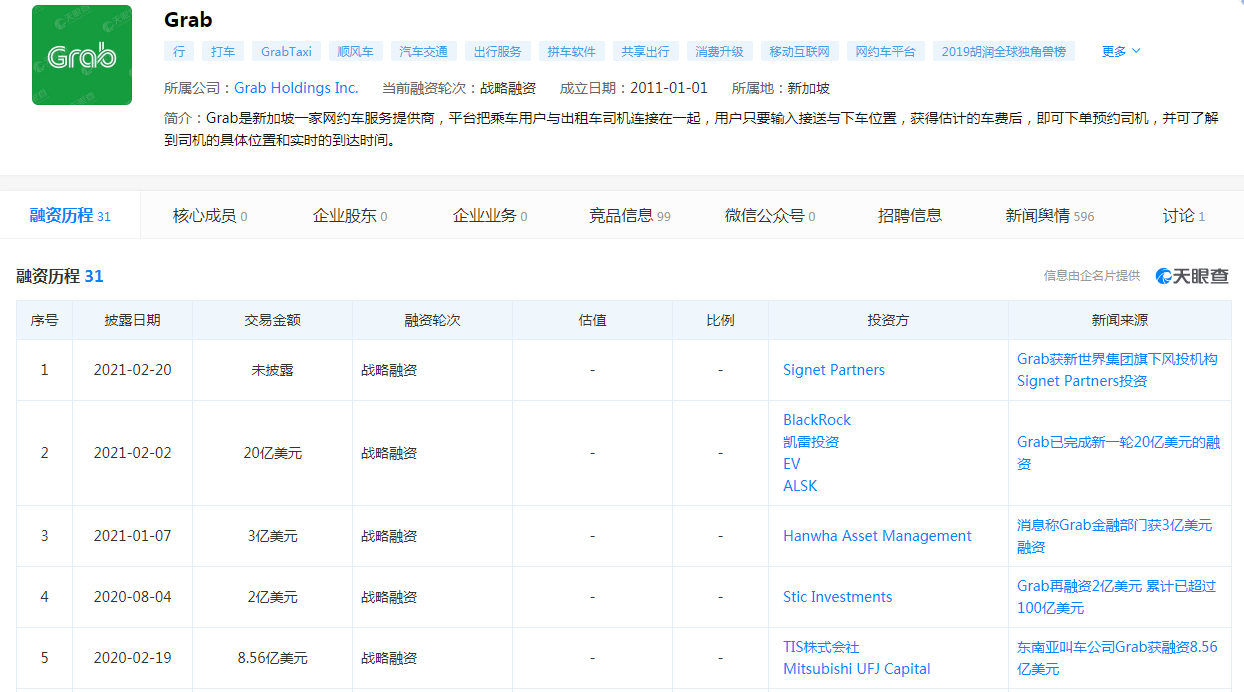Image resolution: width=1244 pixels, height=692 pixels.
Task: Click the 比例 column header
Action: pos(721,320)
